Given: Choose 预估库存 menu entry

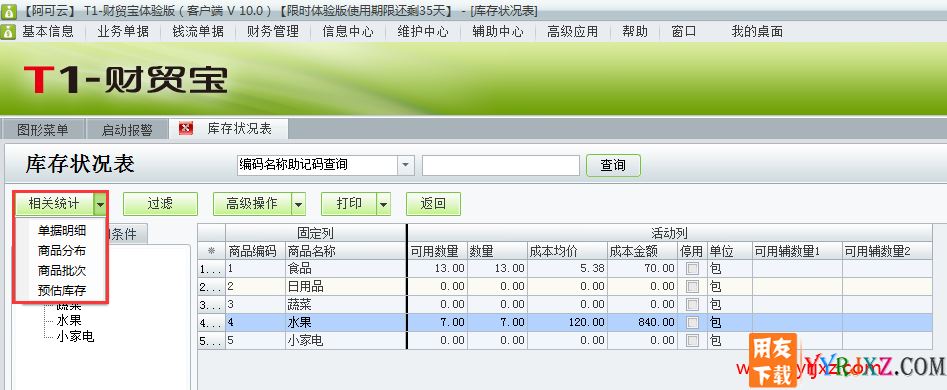Looking at the screenshot, I should pyautogui.click(x=62, y=290).
